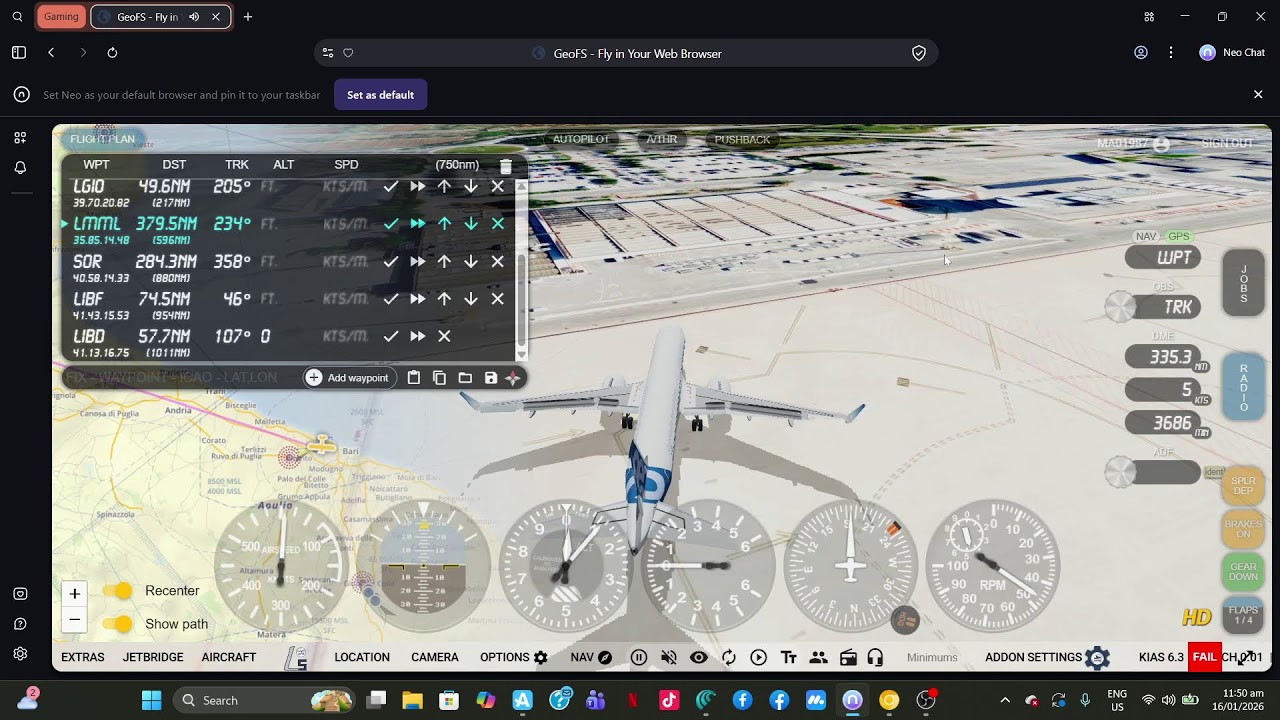Open the AIRCRAFT menu
The width and height of the screenshot is (1280, 720).
229,657
